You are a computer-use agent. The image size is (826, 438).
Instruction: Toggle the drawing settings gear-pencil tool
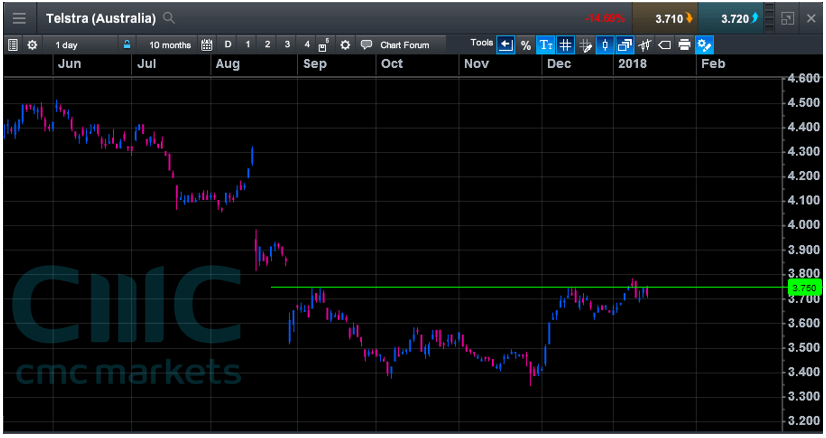point(704,45)
